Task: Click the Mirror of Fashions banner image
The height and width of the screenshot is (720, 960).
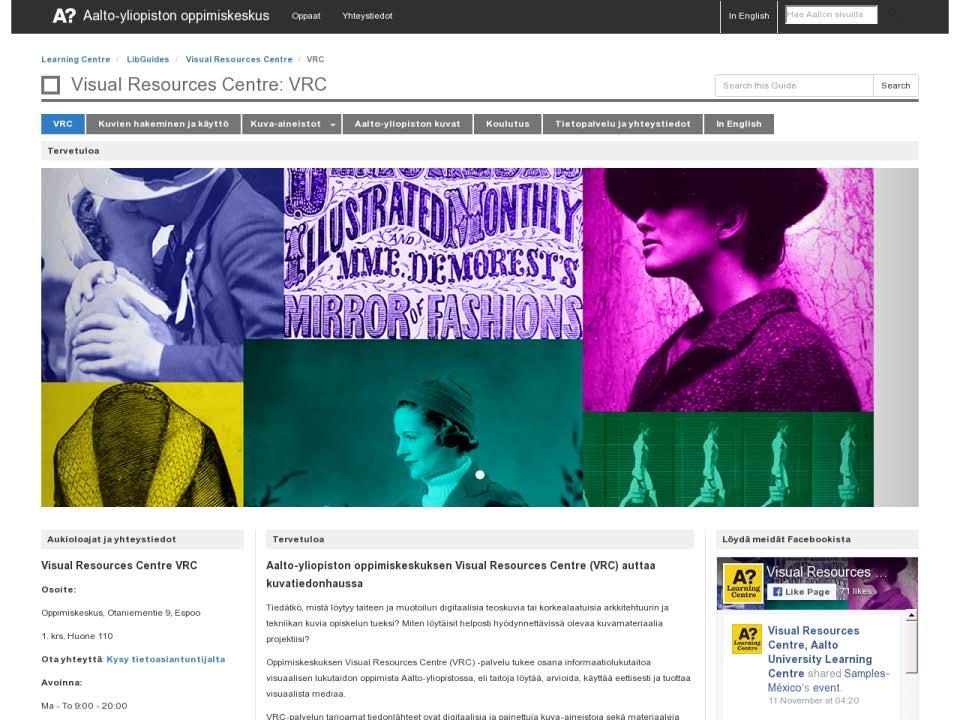Action: 433,253
